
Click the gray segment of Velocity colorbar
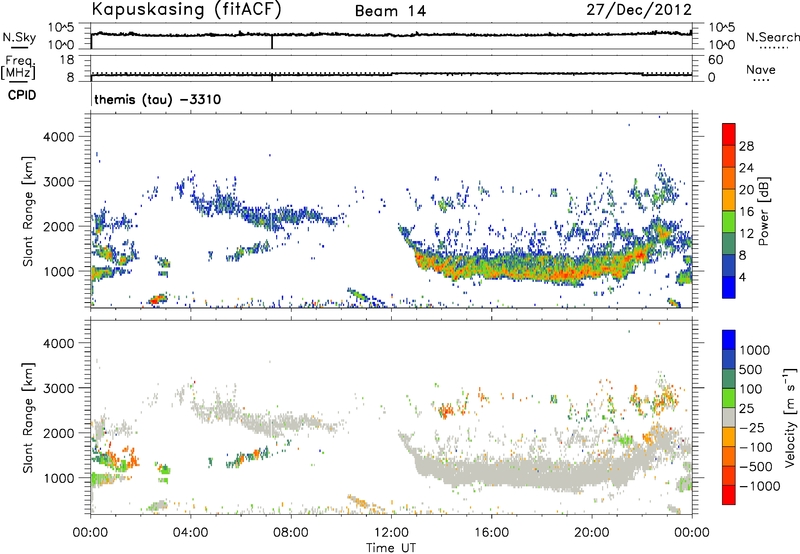click(x=729, y=418)
